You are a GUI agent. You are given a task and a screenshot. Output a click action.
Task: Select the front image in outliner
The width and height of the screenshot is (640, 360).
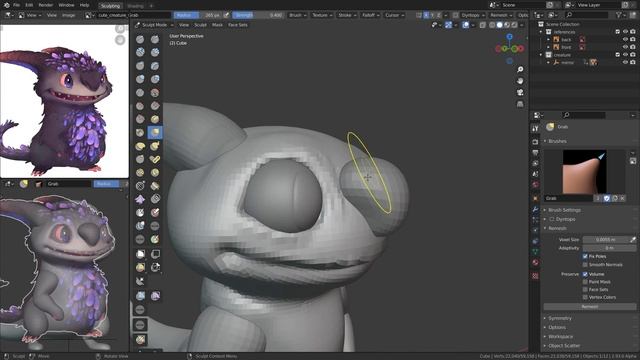pos(566,47)
